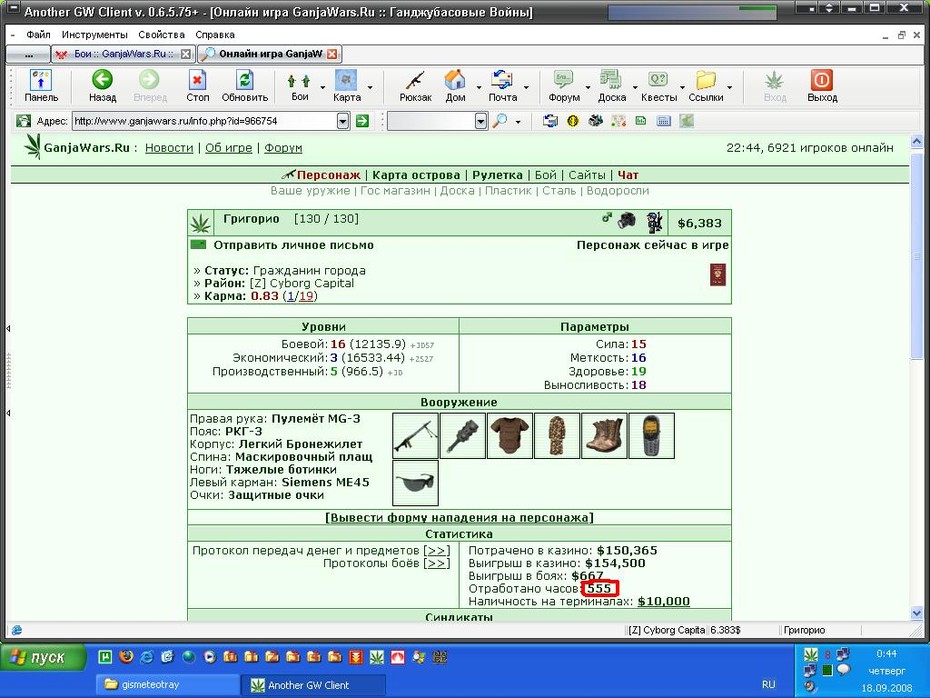Screen dimensions: 930x698
Task: Open the Новости link
Action: tap(169, 148)
